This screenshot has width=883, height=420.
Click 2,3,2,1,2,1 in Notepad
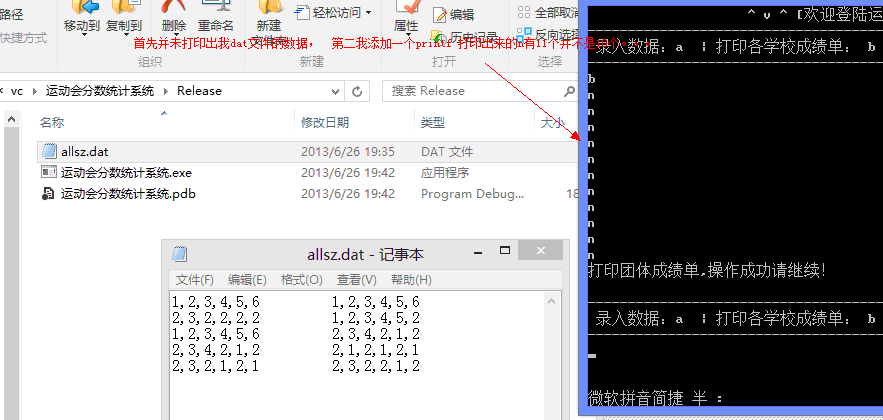pos(216,366)
